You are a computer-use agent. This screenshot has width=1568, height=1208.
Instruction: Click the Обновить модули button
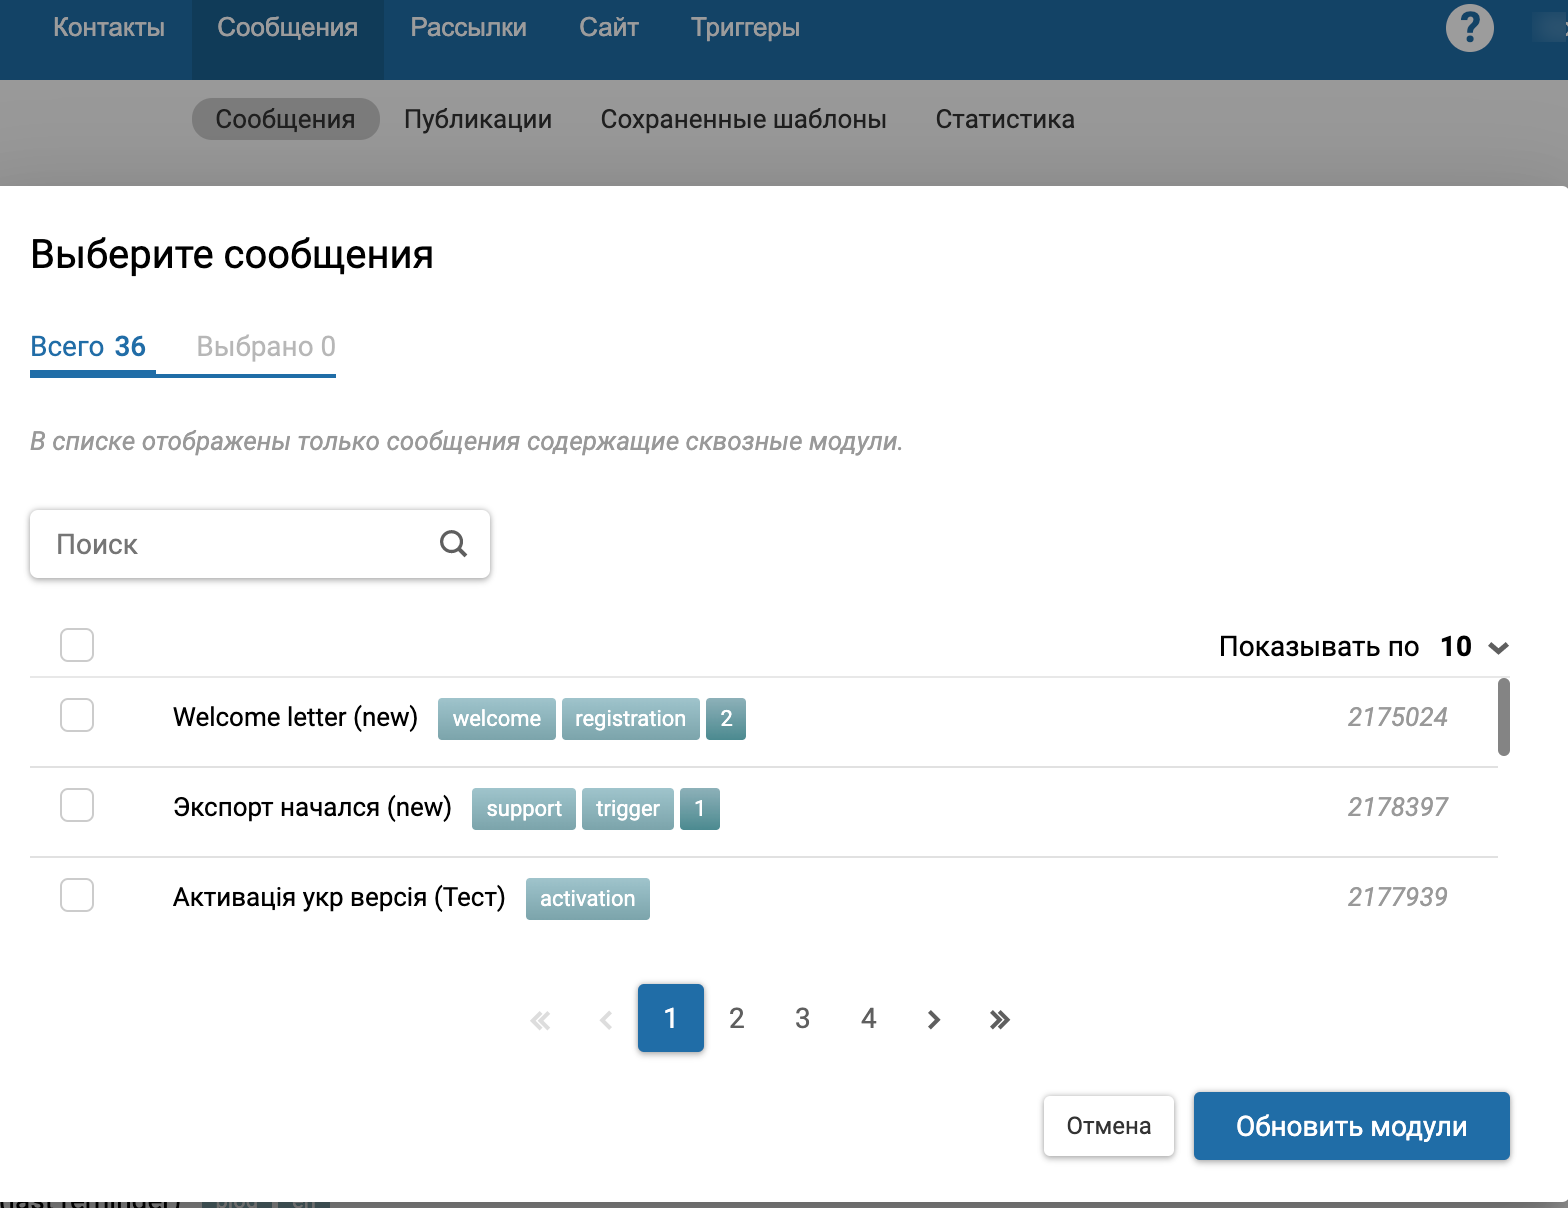[1351, 1126]
